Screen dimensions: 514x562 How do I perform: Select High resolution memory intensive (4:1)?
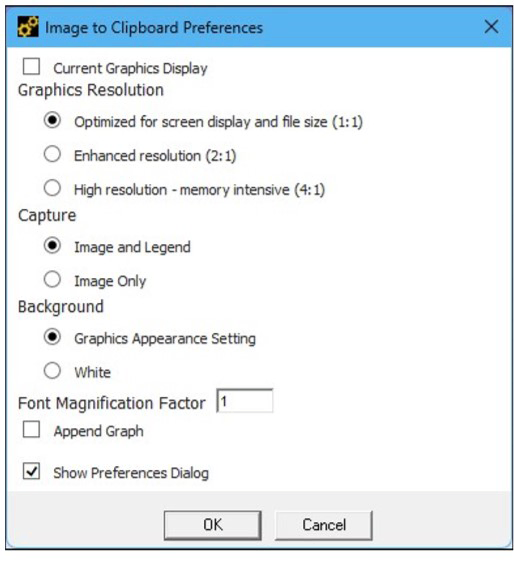[52, 189]
